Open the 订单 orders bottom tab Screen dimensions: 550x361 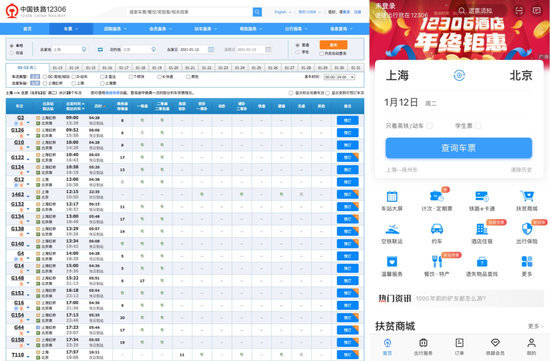(x=459, y=346)
